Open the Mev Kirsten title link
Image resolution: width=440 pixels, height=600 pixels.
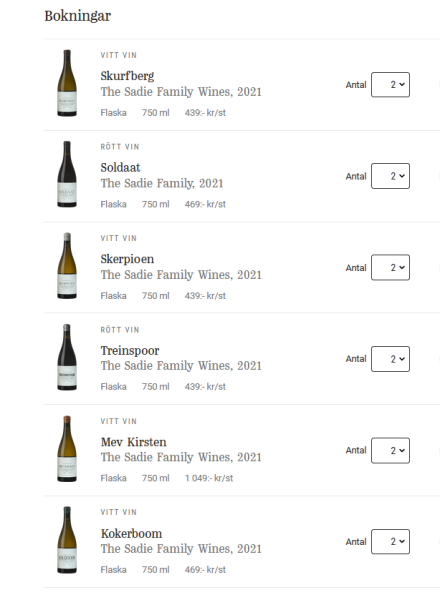[x=134, y=442]
